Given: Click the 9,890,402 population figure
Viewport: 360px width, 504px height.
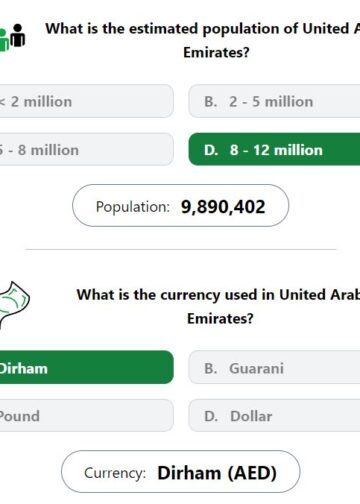Looking at the screenshot, I should click(x=223, y=207).
